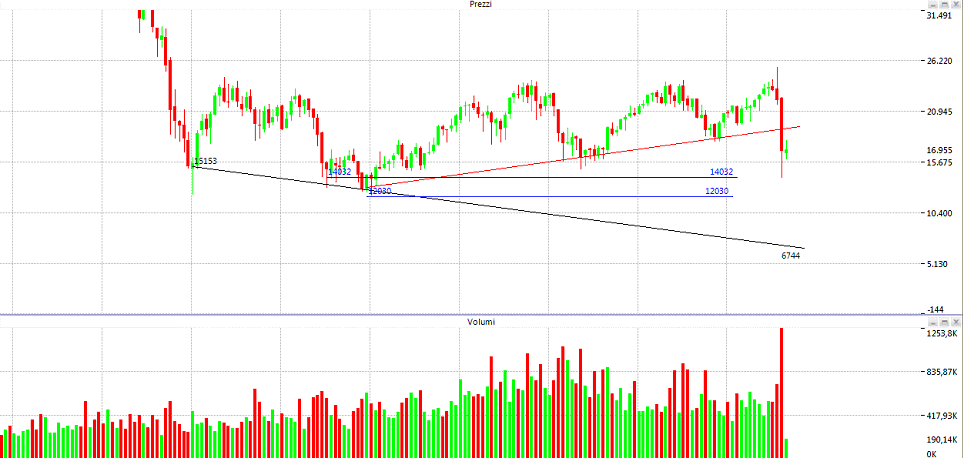Close the Volumi panel

(955, 322)
